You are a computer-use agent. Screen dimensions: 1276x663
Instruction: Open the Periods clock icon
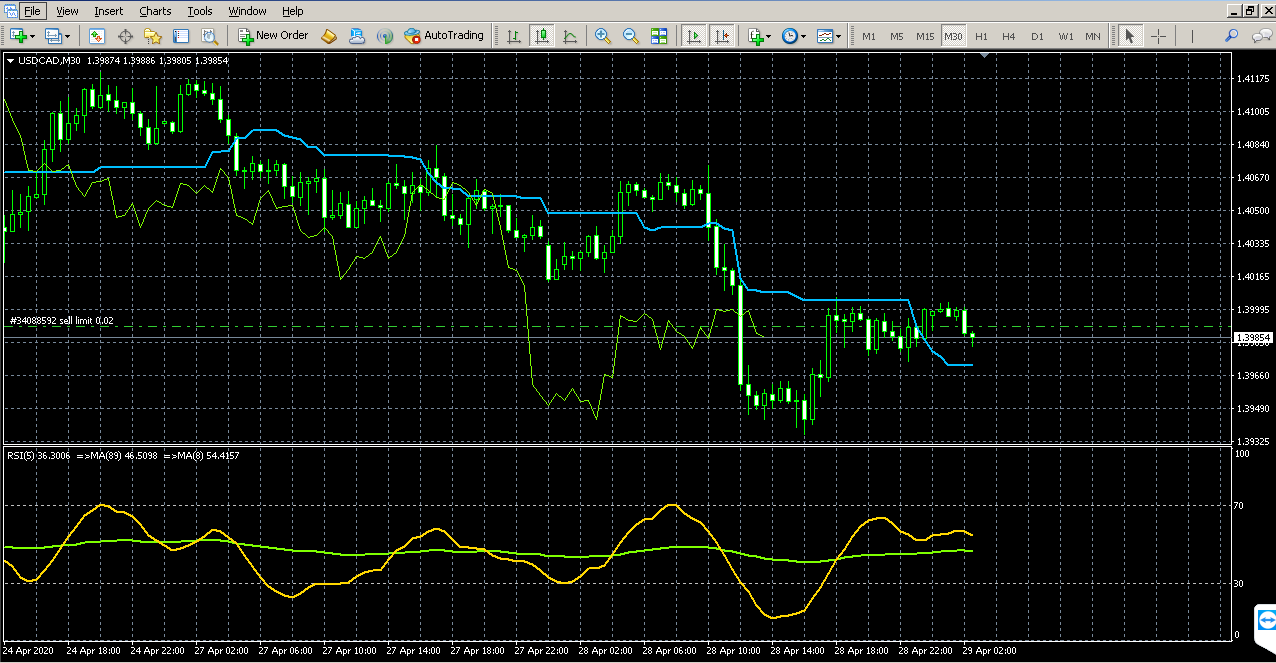pyautogui.click(x=790, y=36)
